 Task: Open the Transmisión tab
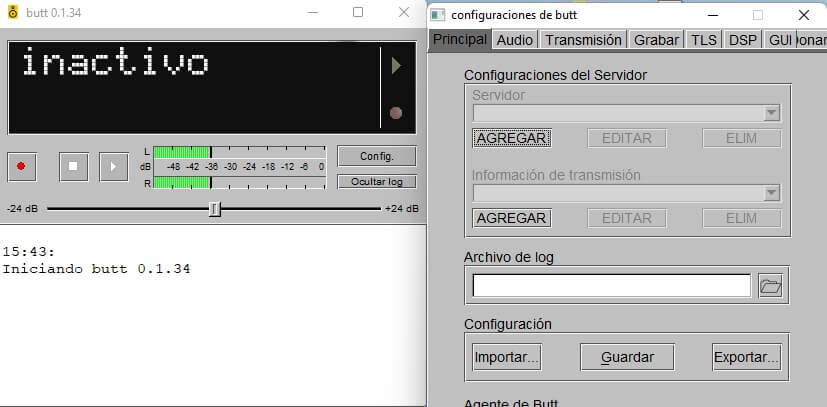coord(583,40)
